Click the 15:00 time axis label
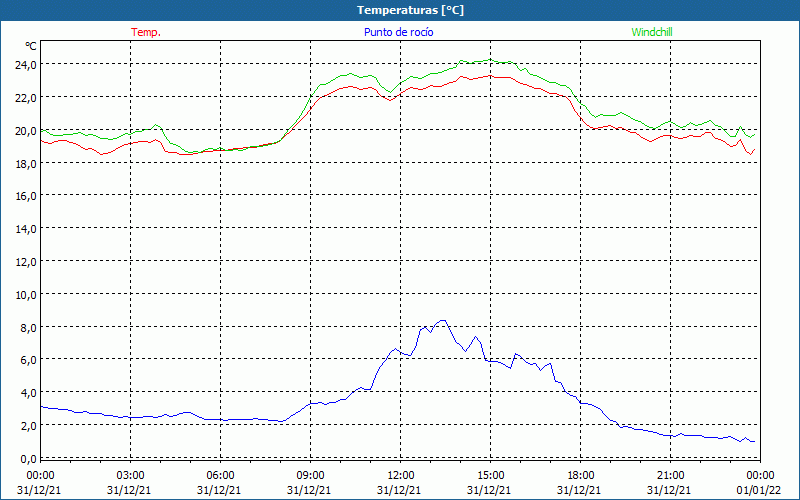 coord(490,475)
